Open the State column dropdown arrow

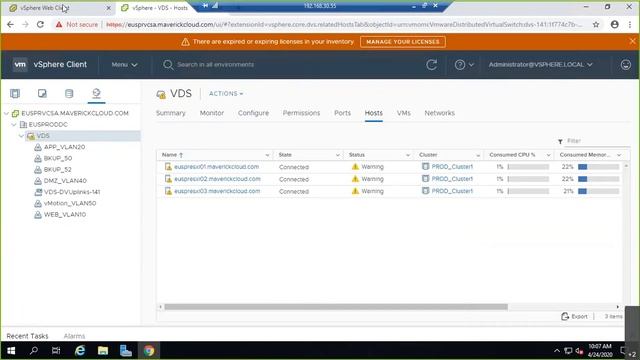pyautogui.click(x=338, y=155)
